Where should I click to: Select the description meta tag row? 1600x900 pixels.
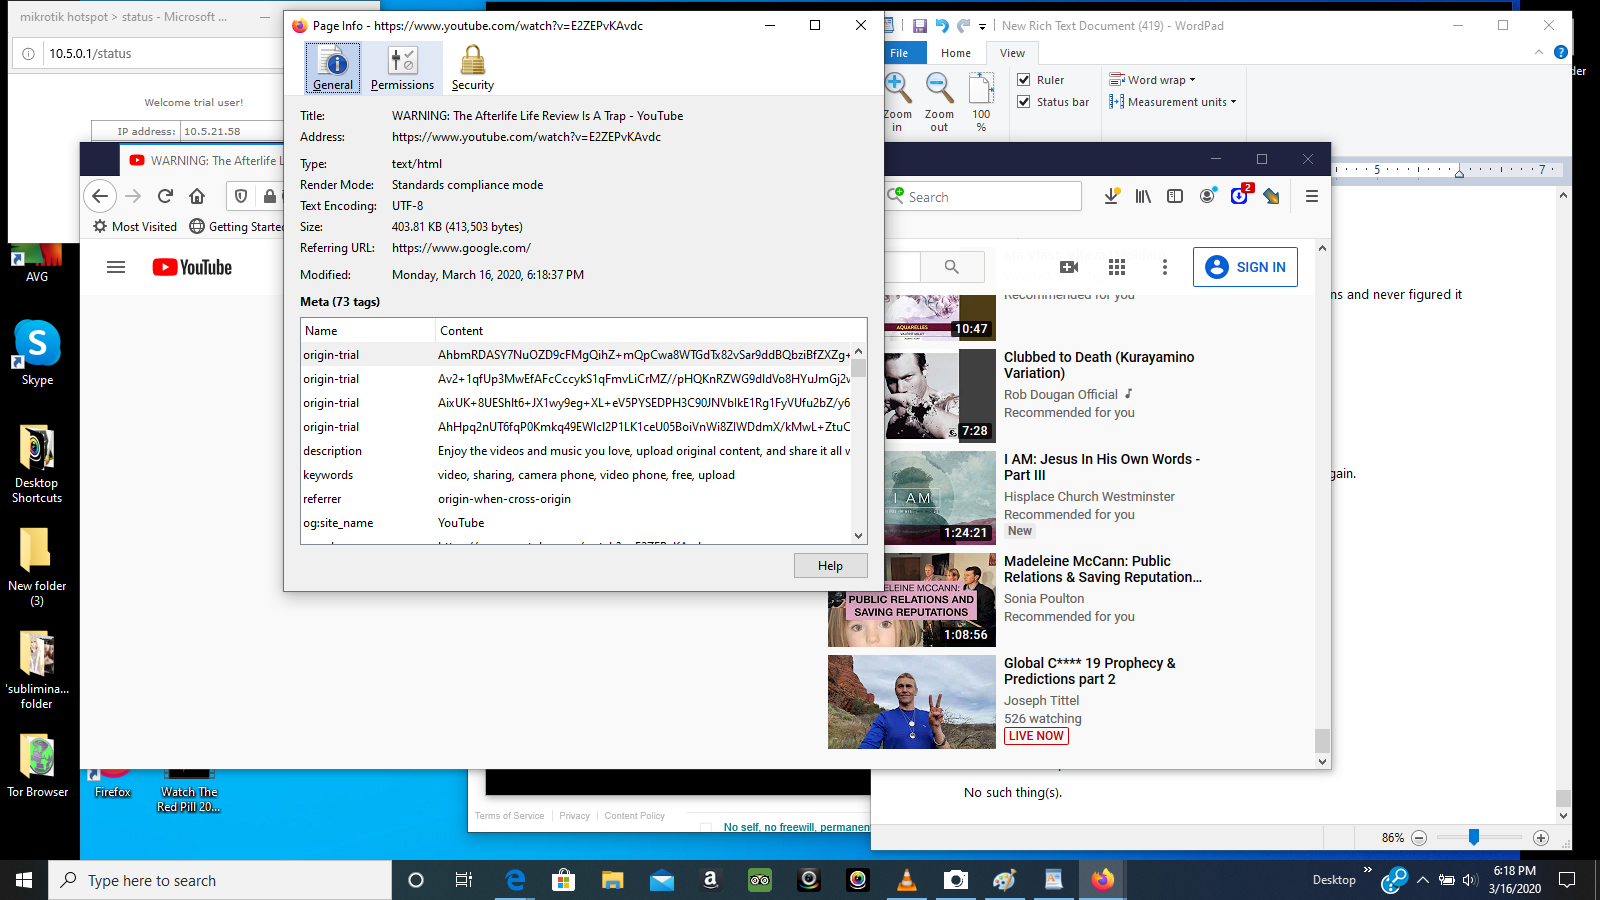576,451
